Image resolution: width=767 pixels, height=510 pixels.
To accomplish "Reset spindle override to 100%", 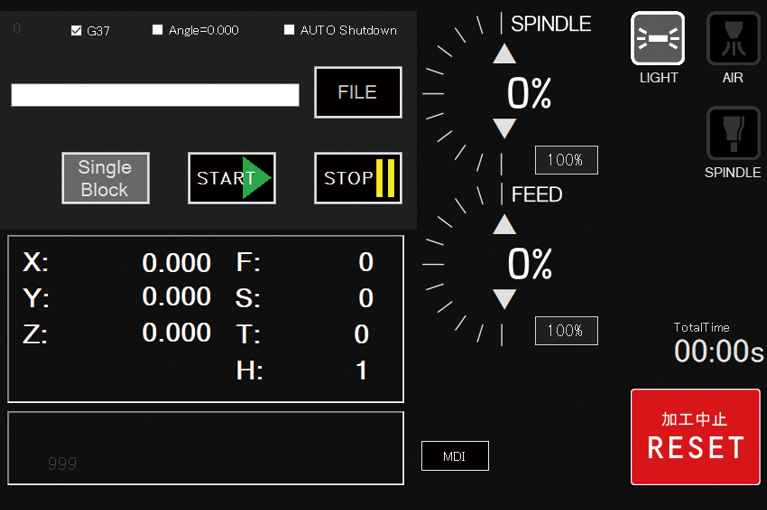I will 566,160.
